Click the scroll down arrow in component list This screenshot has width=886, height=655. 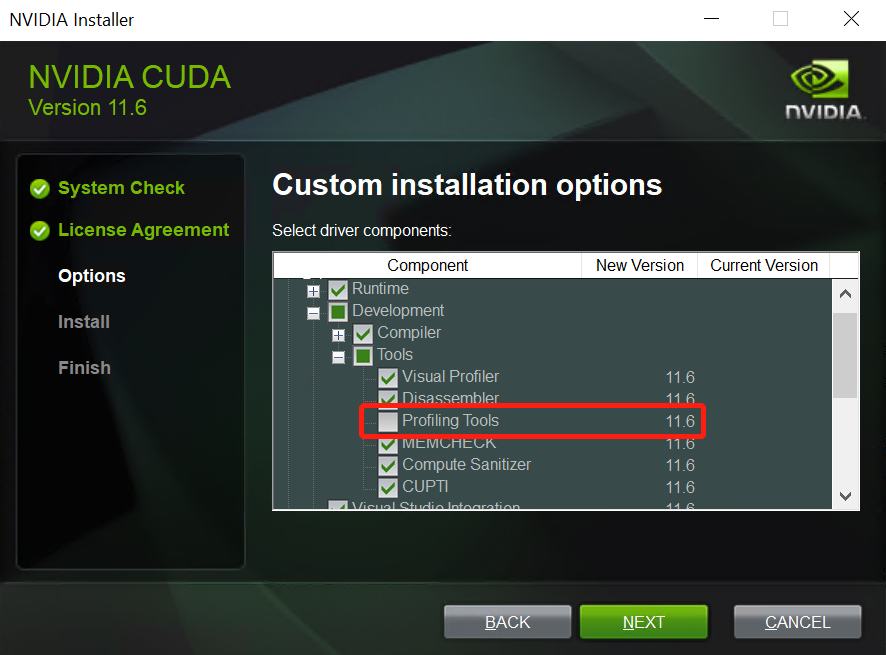coord(845,496)
